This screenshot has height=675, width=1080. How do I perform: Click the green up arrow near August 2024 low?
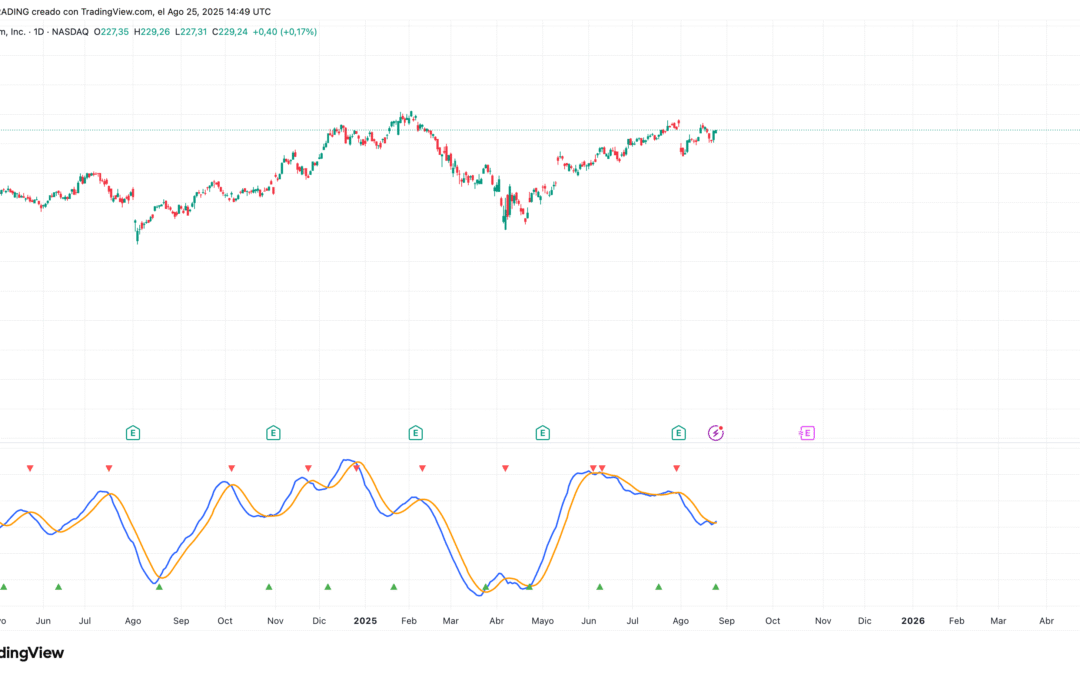click(159, 587)
